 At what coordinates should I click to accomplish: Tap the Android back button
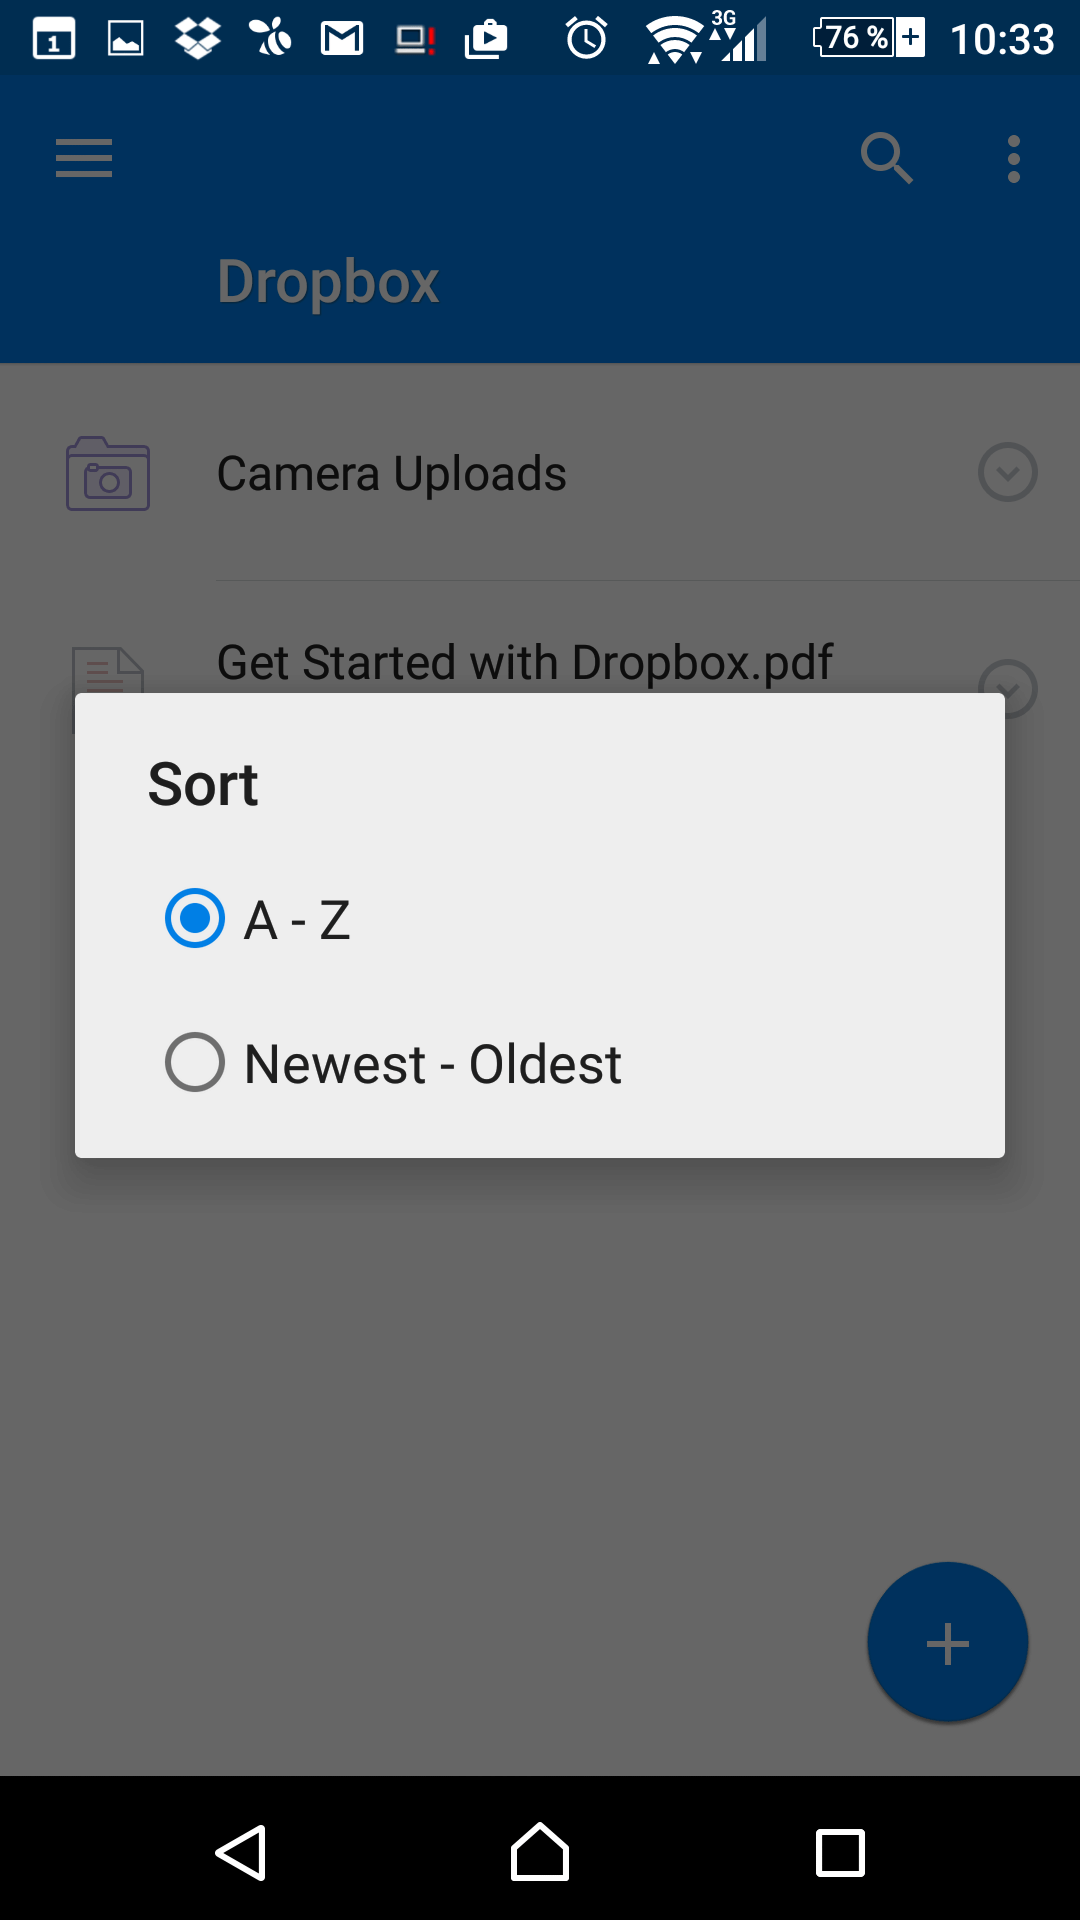(x=241, y=1852)
